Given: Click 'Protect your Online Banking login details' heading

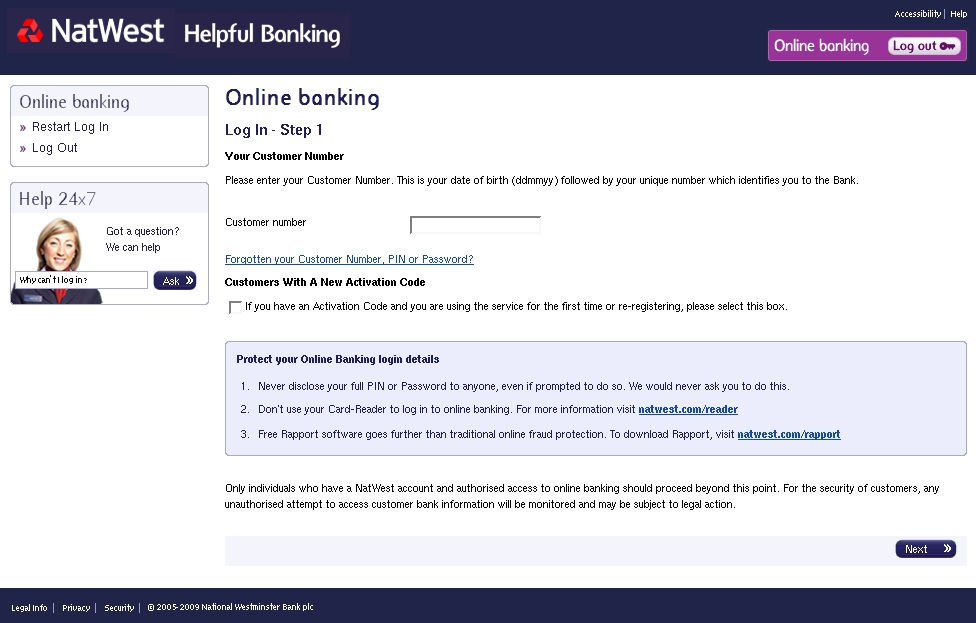Looking at the screenshot, I should 338,359.
